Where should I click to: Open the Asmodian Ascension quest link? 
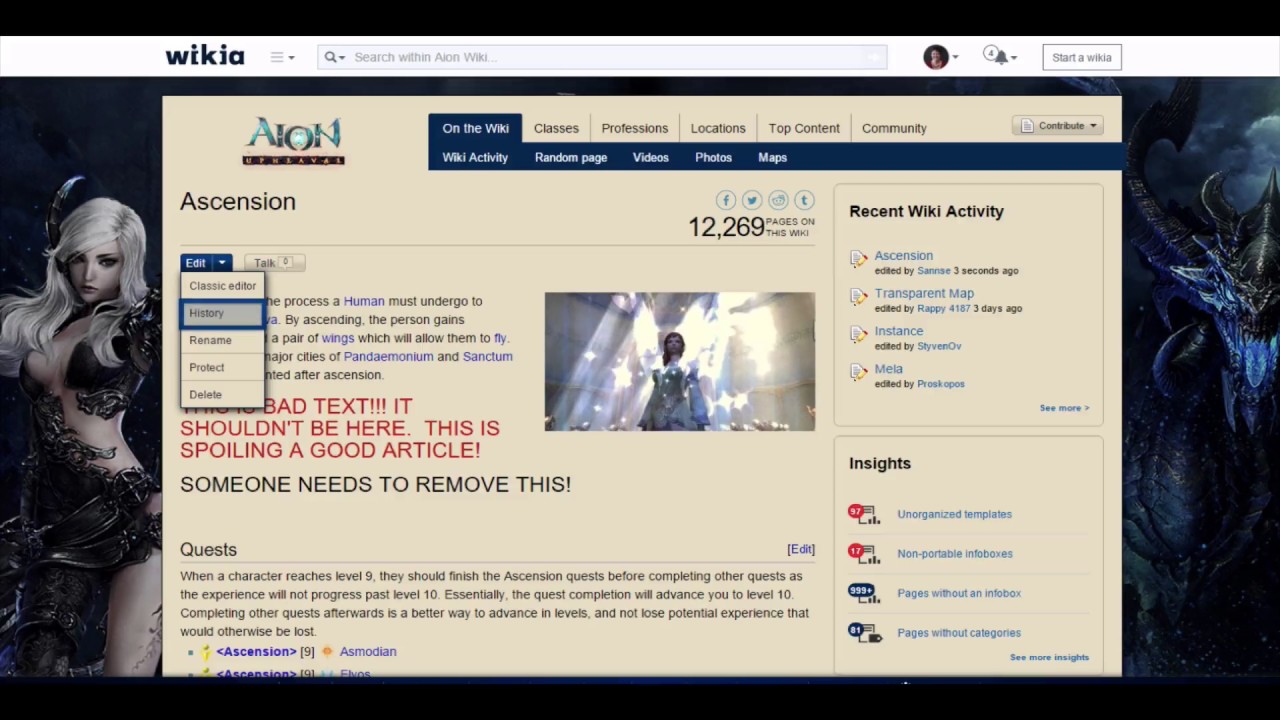coord(256,651)
